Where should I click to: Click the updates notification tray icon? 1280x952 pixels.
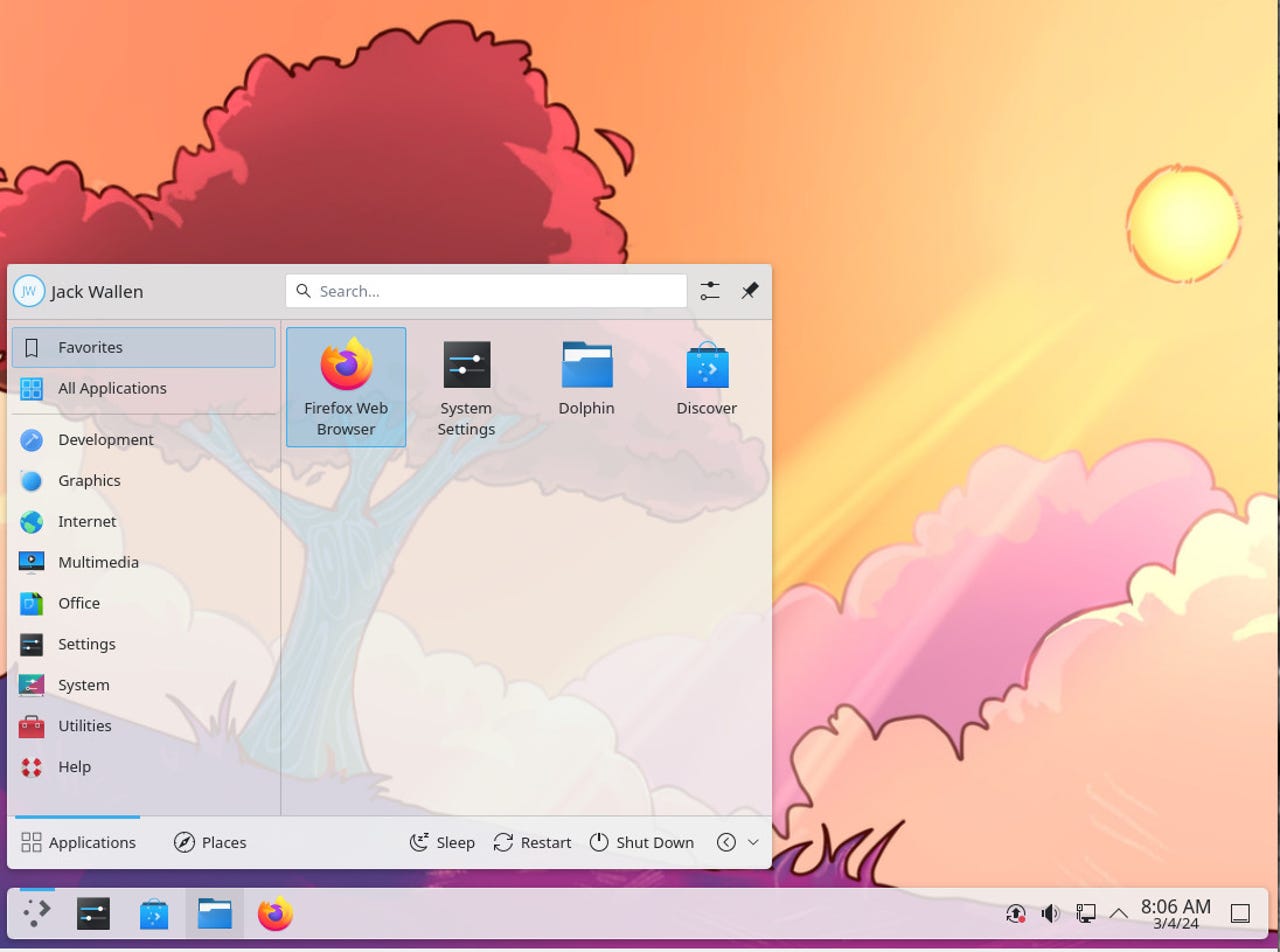click(1015, 913)
